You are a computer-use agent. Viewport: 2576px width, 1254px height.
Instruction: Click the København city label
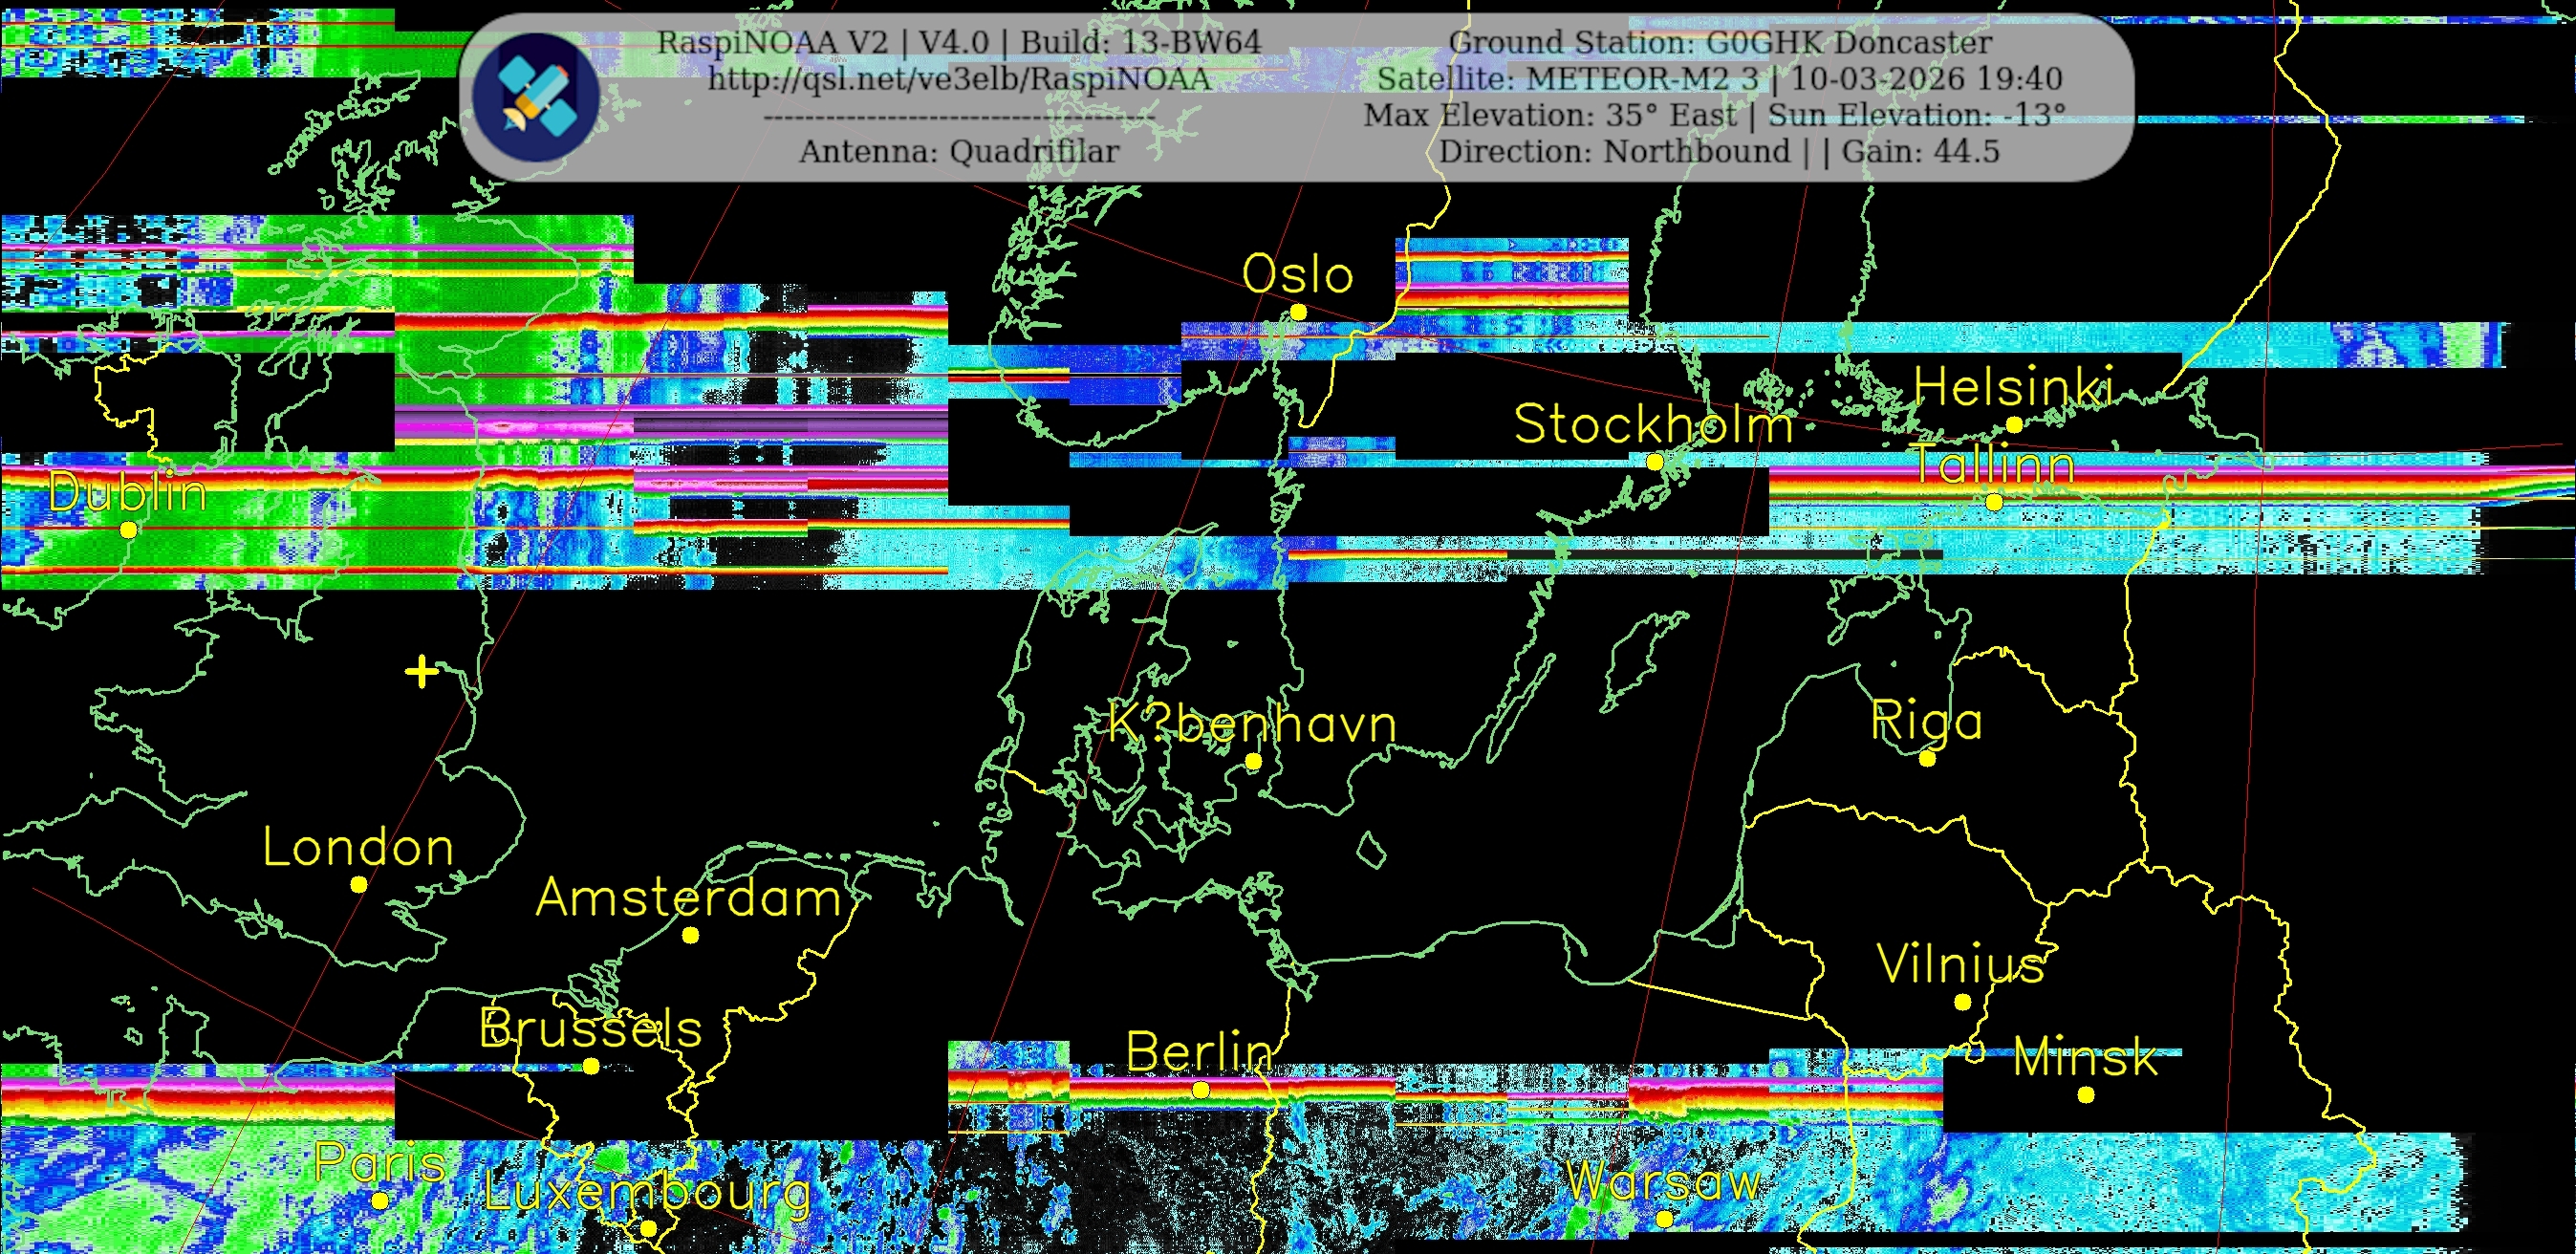tap(1252, 724)
